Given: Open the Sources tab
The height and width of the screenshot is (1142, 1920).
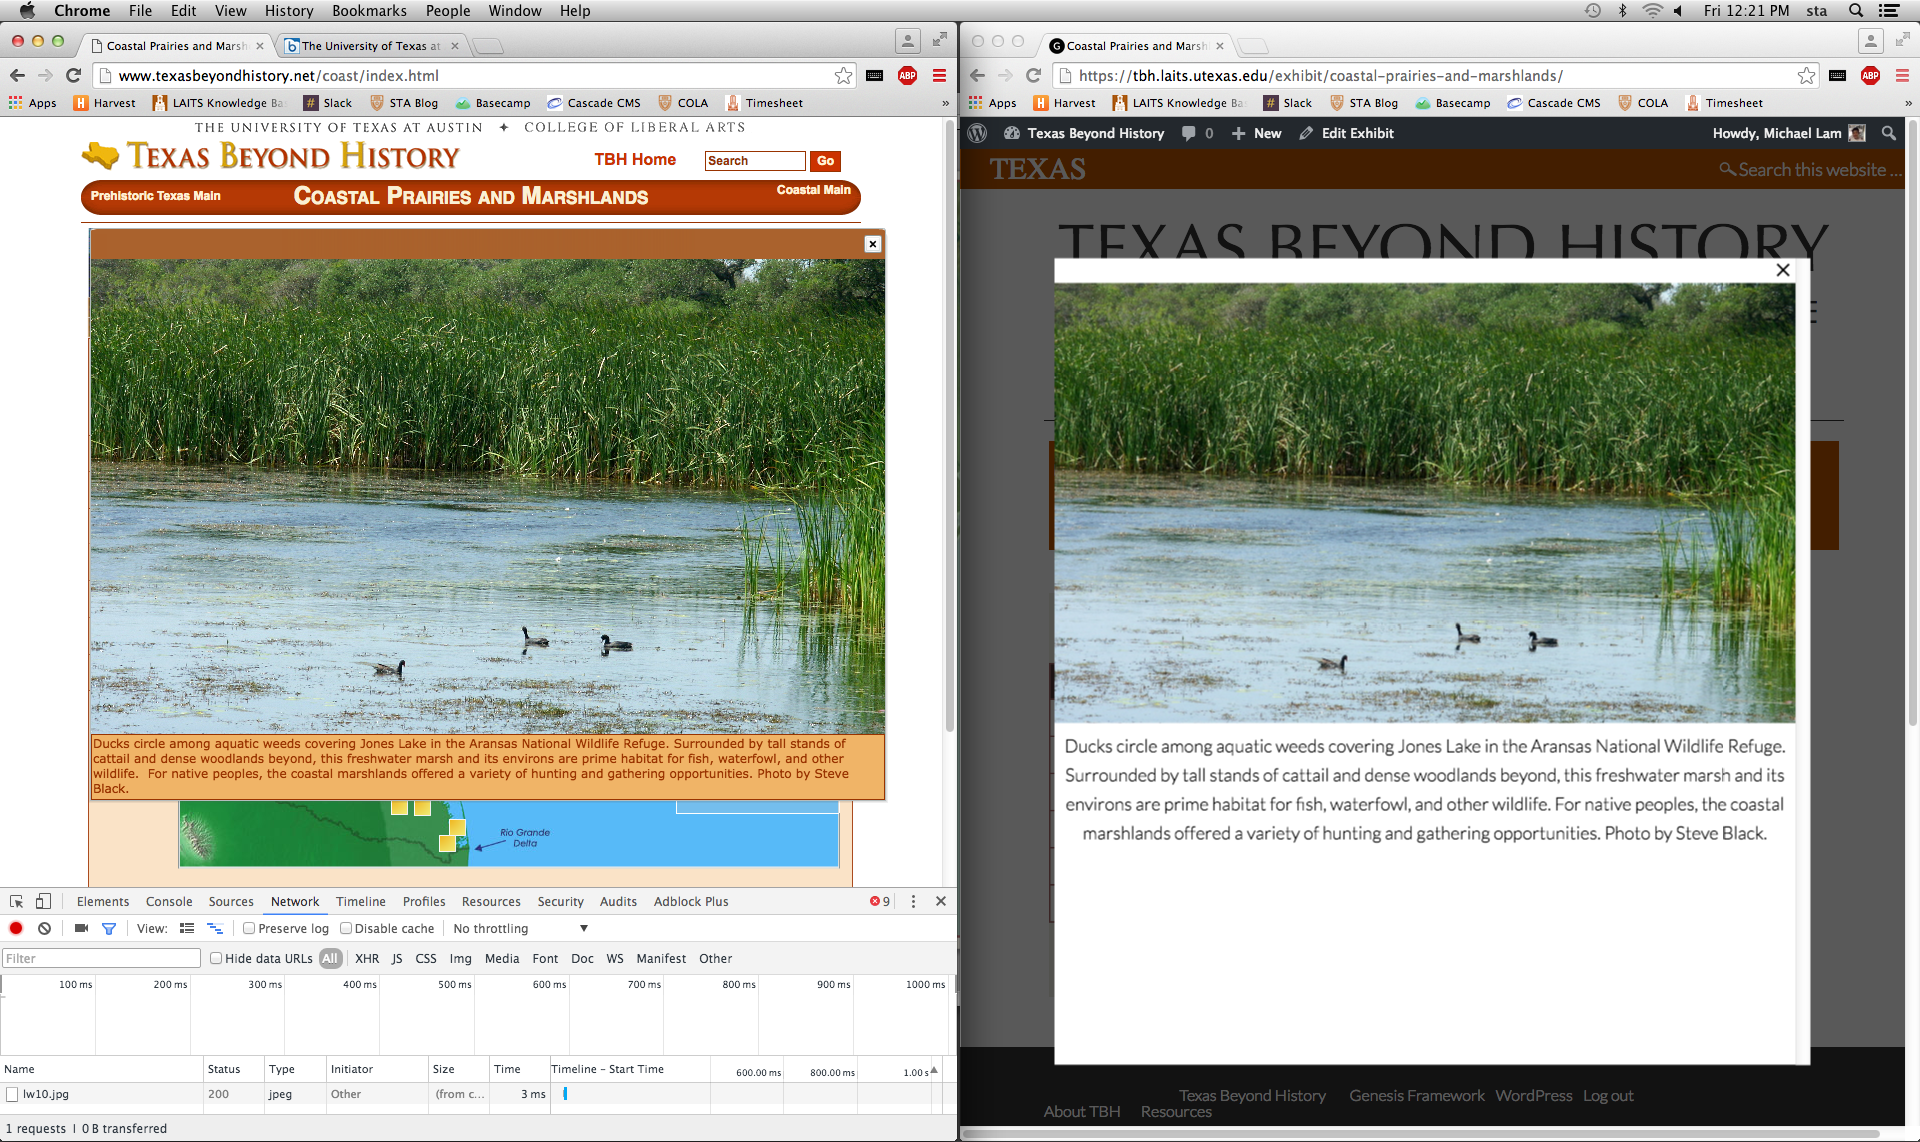Looking at the screenshot, I should point(231,901).
